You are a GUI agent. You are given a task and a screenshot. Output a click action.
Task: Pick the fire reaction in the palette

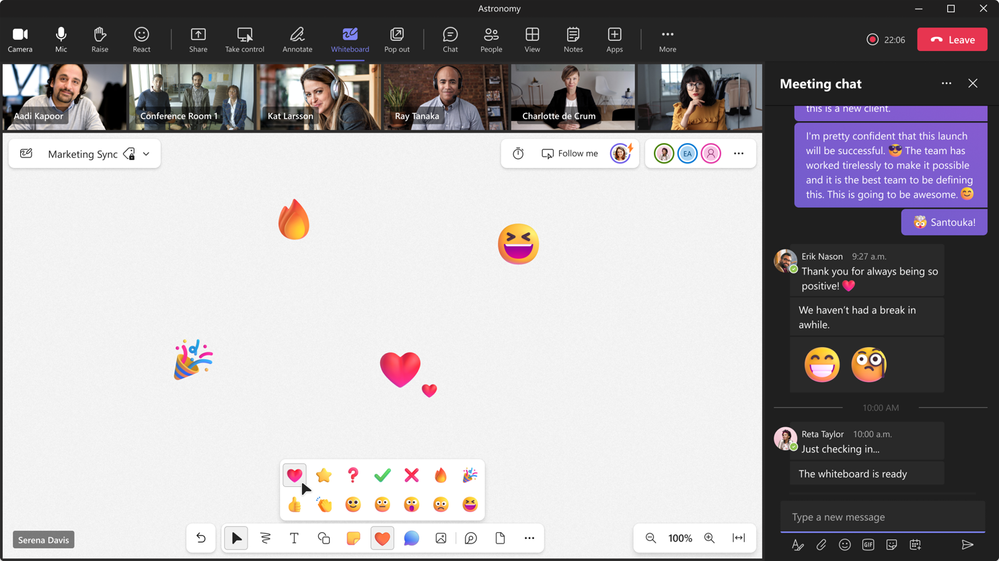pyautogui.click(x=441, y=475)
